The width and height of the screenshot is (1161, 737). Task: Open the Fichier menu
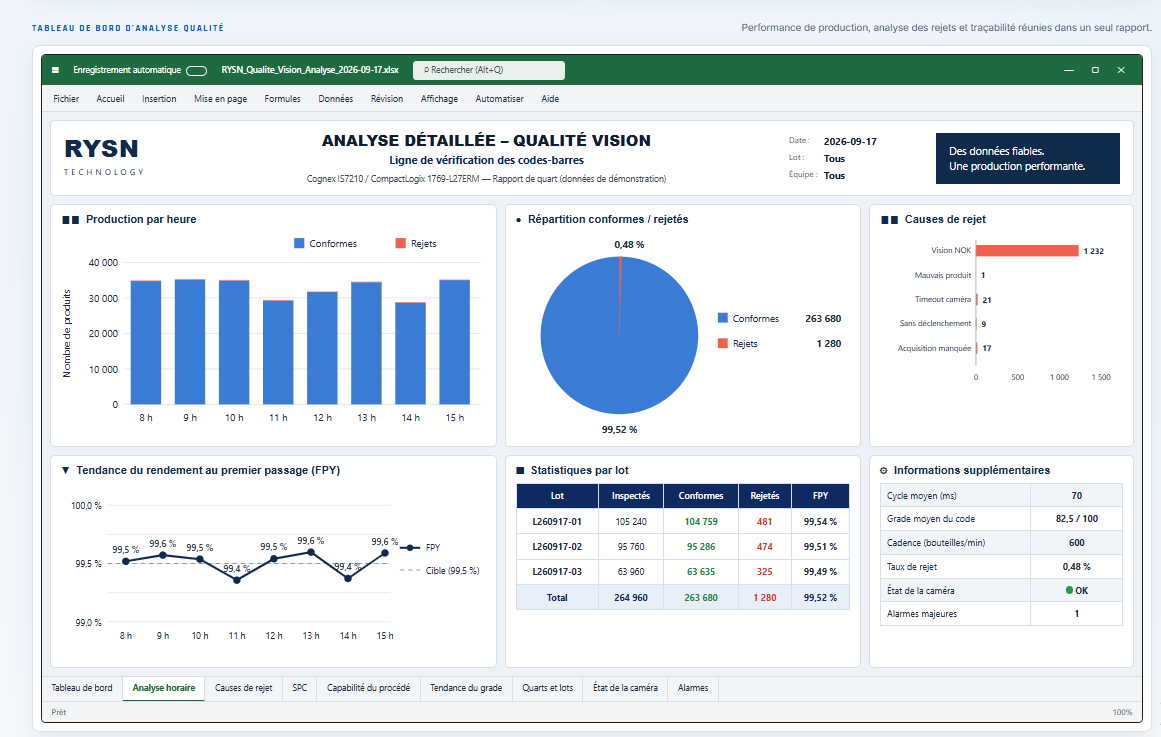point(66,99)
